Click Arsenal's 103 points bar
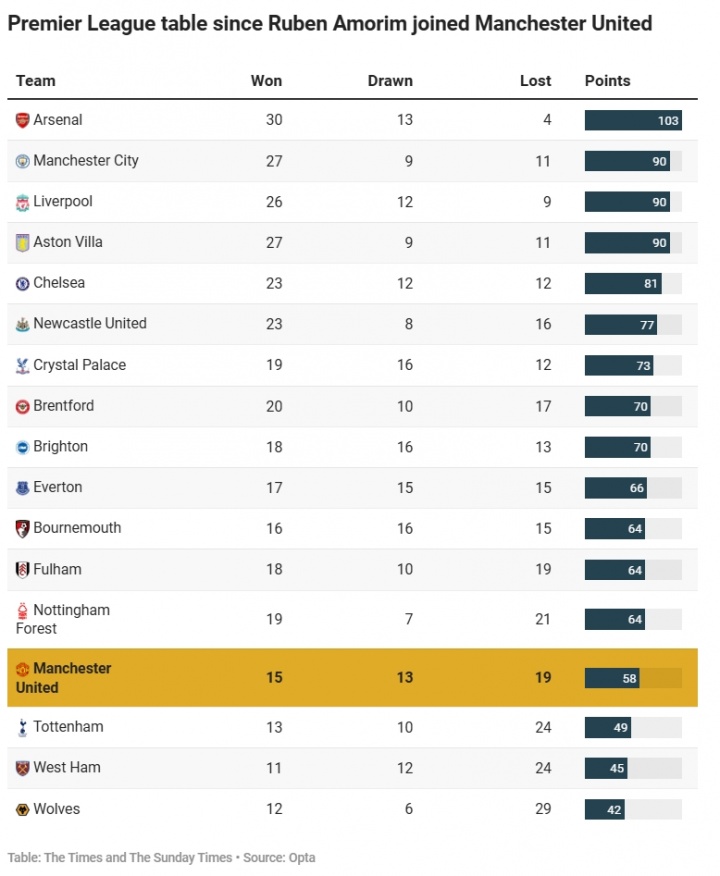Viewport: 720px width, 876px height. pyautogui.click(x=632, y=121)
